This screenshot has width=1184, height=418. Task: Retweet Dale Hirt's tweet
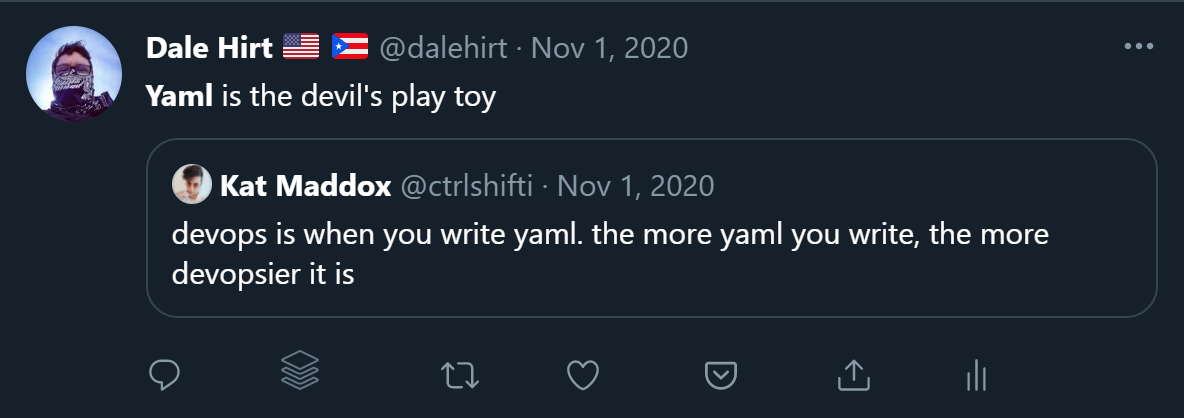point(460,375)
